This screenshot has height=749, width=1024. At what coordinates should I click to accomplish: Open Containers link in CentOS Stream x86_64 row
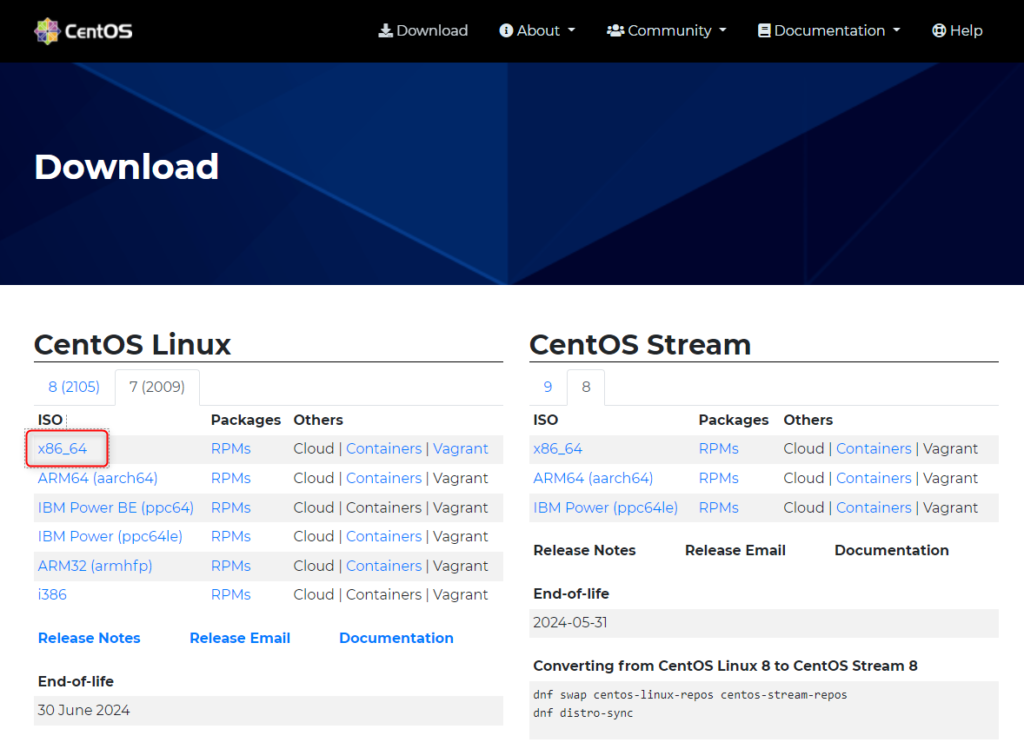(x=874, y=449)
